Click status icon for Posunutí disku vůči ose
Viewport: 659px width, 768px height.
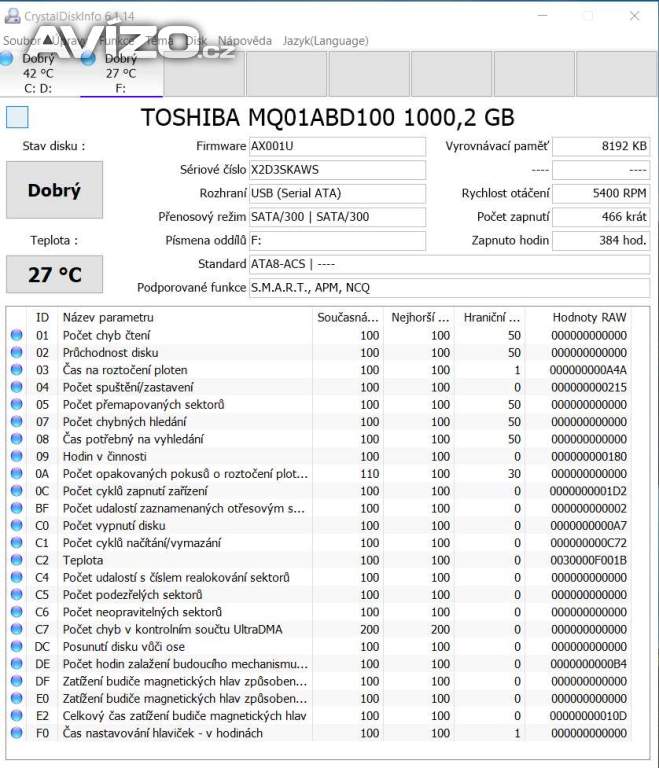(x=17, y=647)
